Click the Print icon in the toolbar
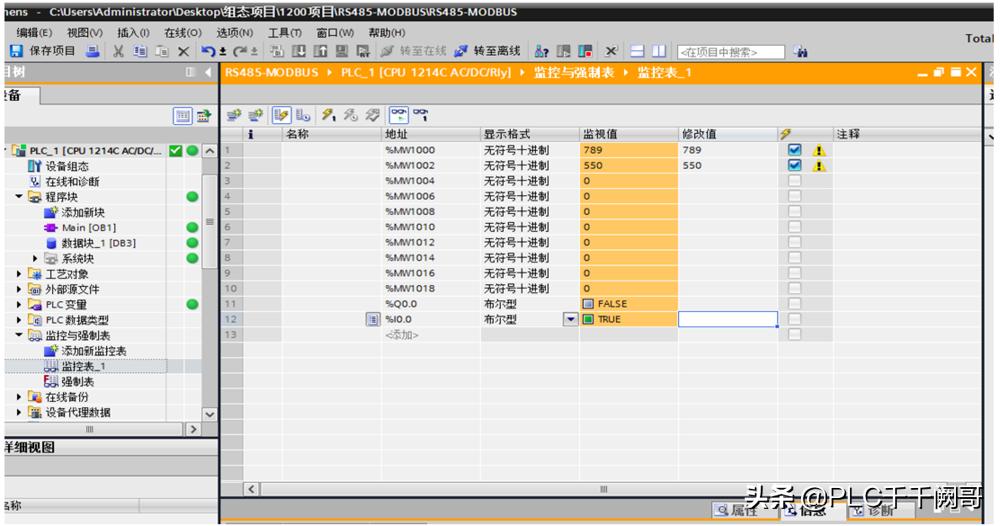 (x=92, y=51)
